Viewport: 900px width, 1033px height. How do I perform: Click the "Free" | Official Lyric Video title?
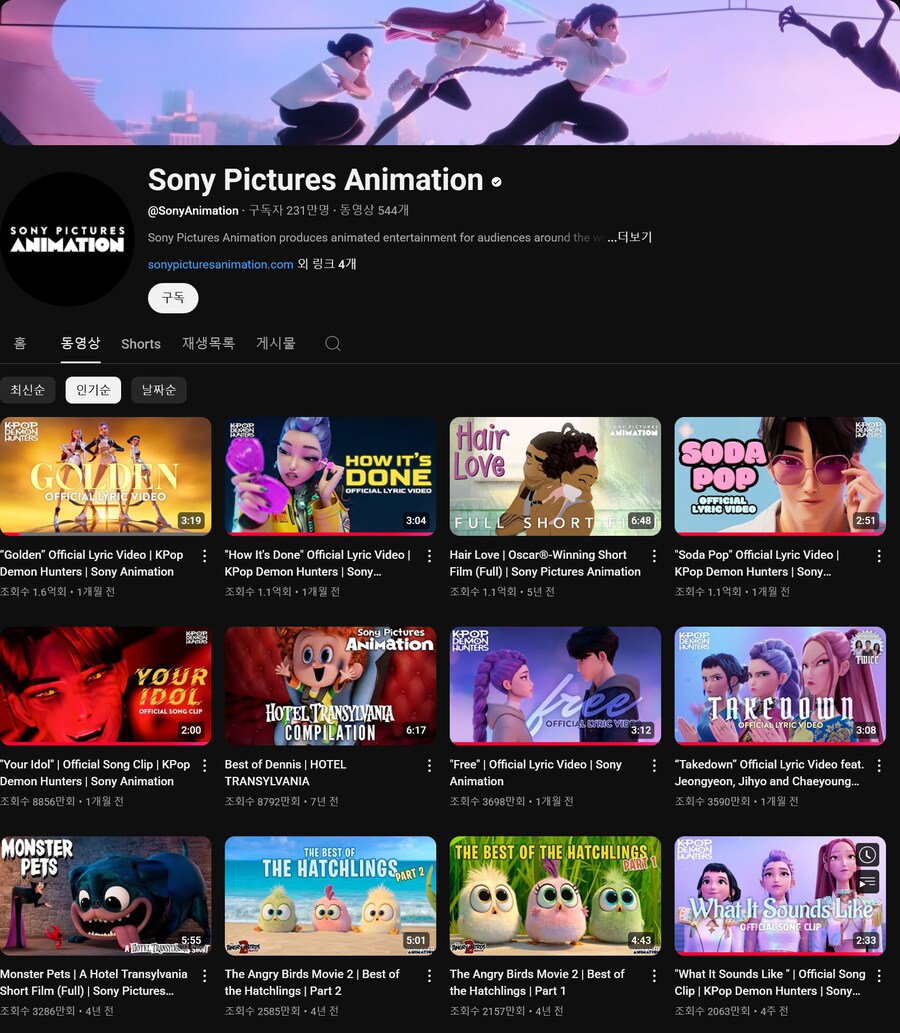point(536,773)
